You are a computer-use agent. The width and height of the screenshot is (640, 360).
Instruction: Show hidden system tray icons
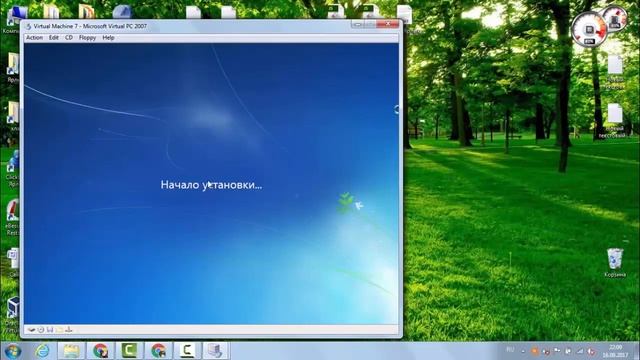(x=523, y=351)
